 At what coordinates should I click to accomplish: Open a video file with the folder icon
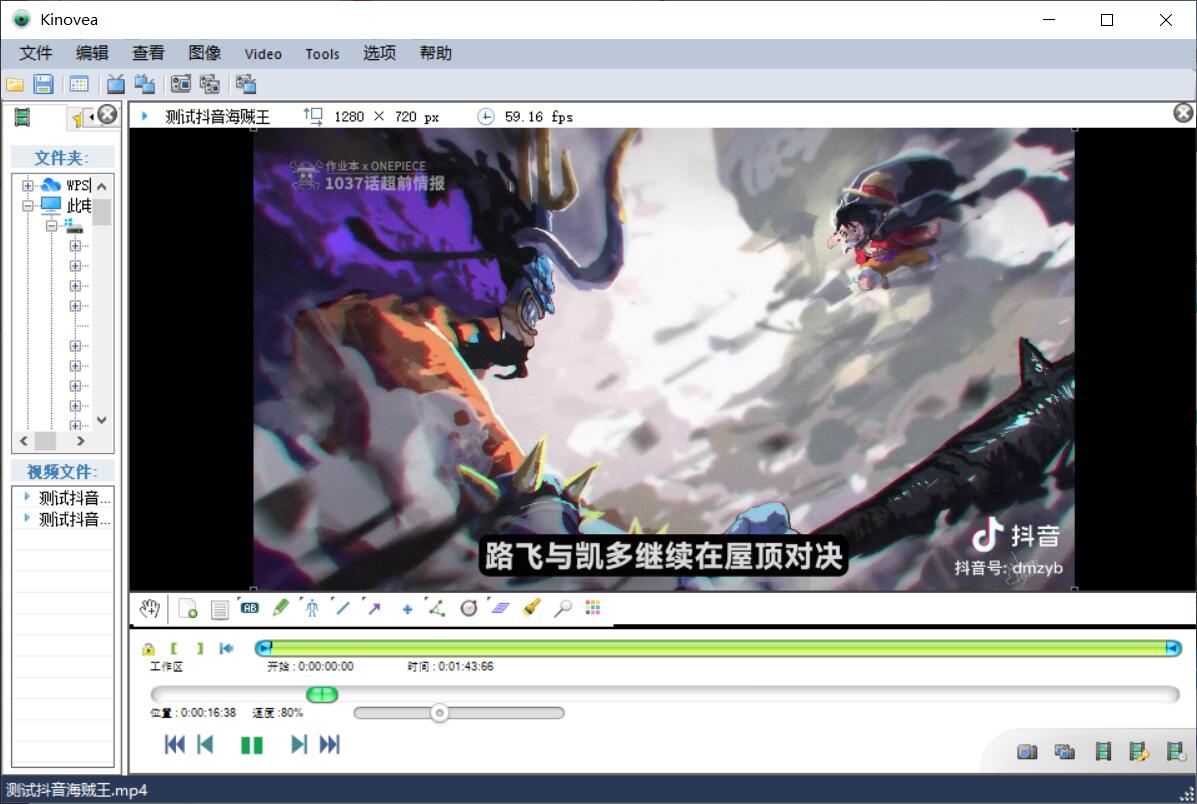click(15, 84)
